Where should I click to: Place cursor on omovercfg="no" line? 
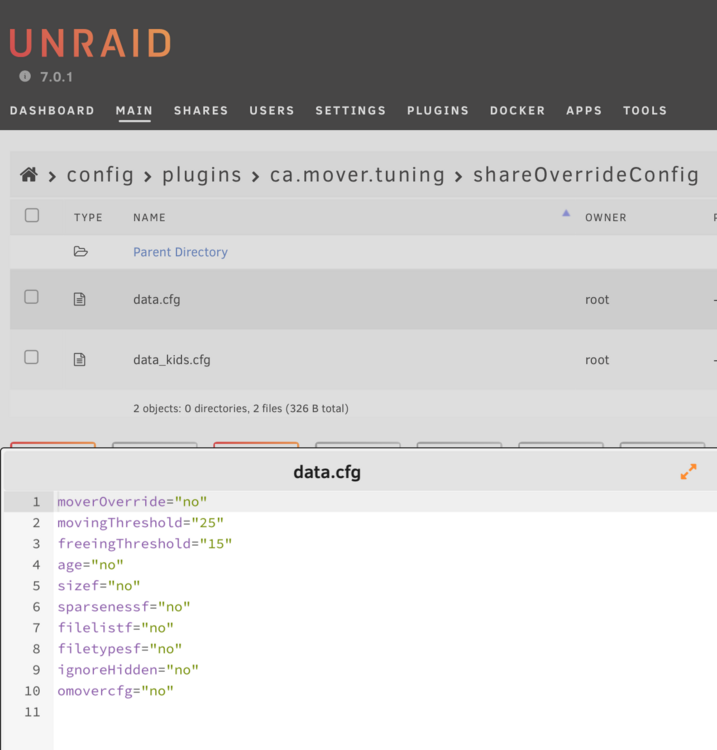[115, 691]
